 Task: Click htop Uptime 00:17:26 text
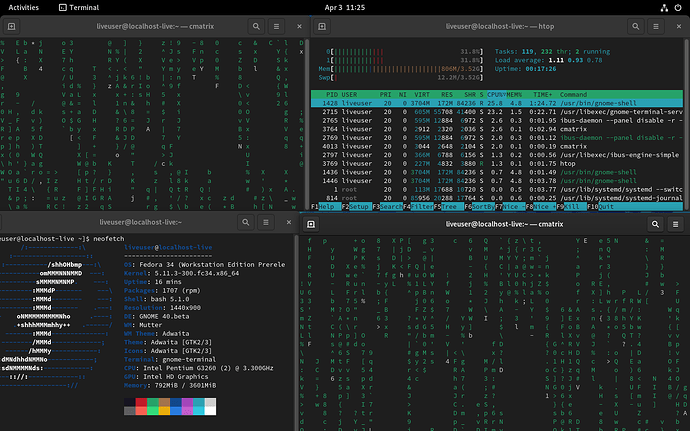point(525,69)
